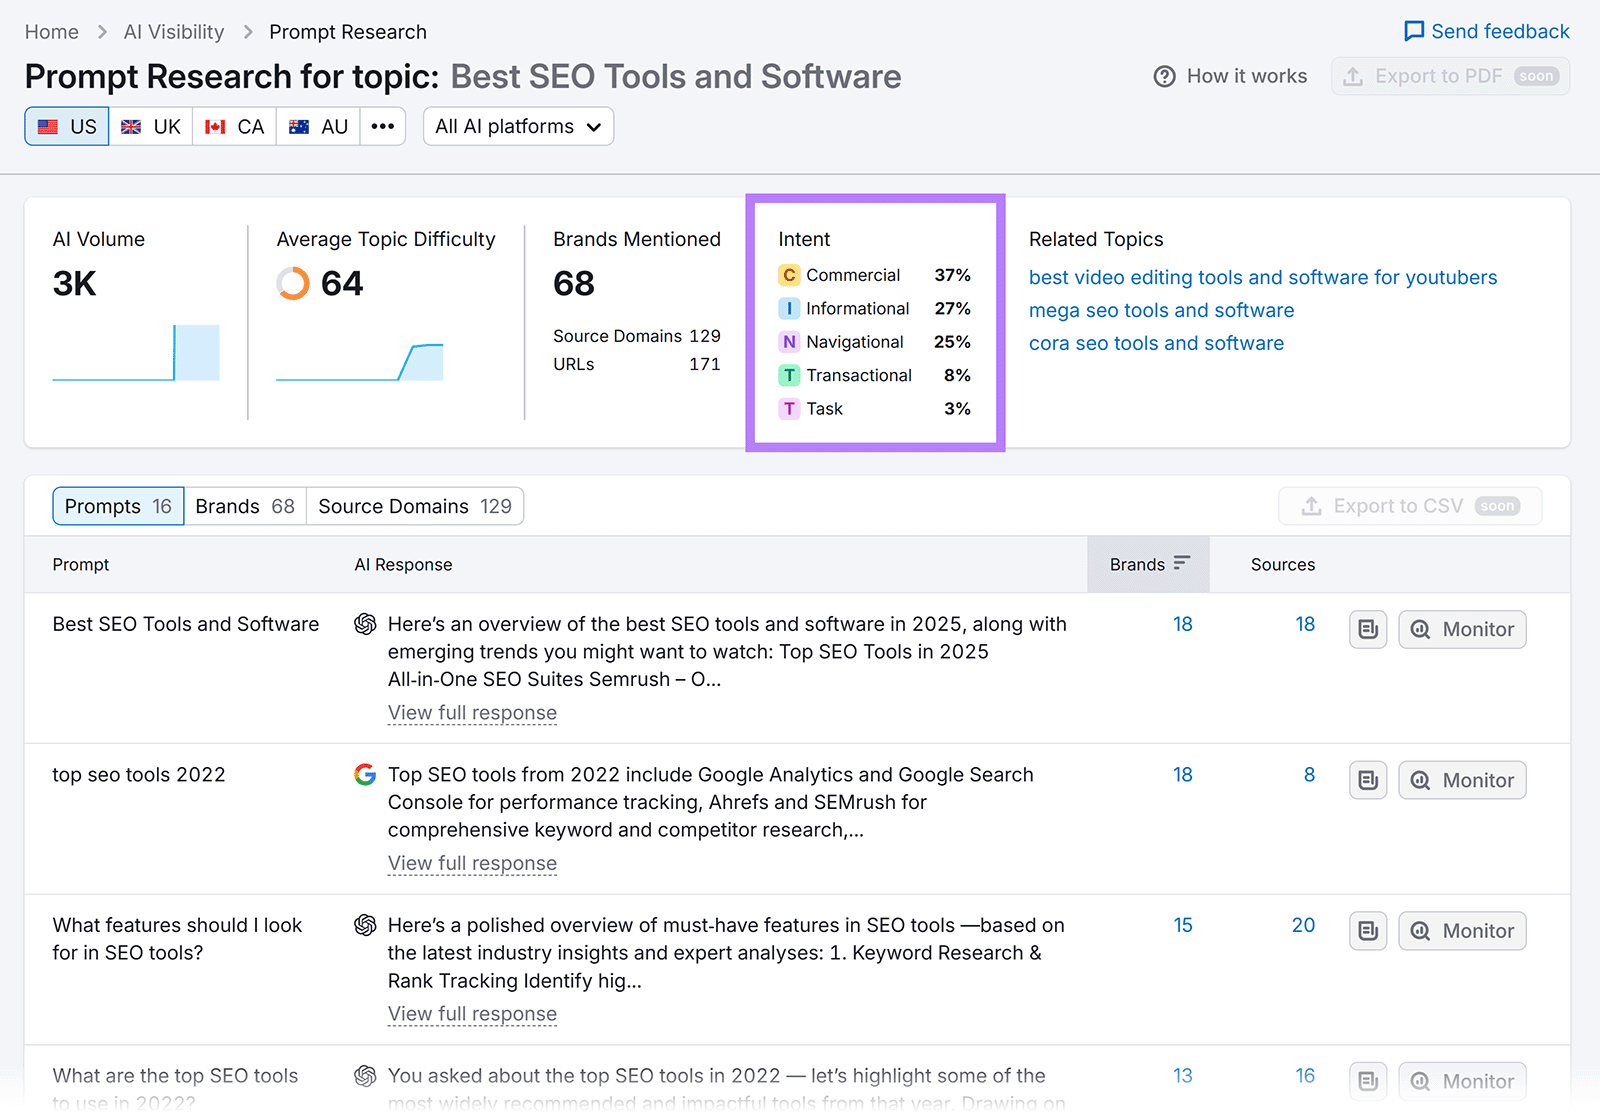Open the Brands tab

pyautogui.click(x=245, y=507)
